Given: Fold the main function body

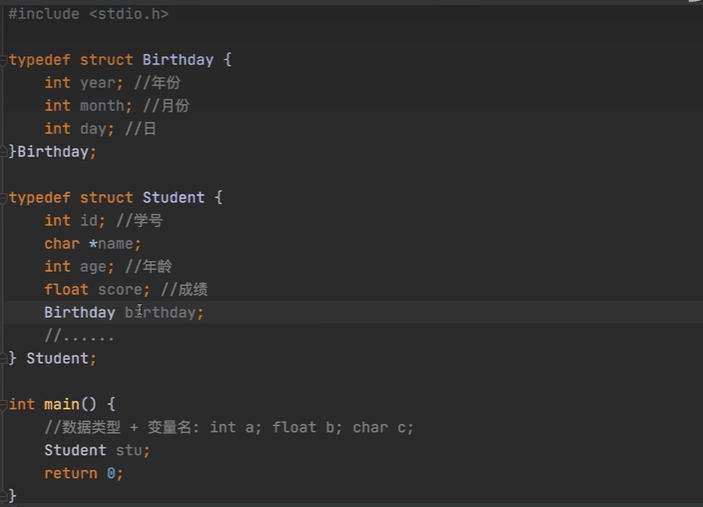Looking at the screenshot, I should point(6,404).
